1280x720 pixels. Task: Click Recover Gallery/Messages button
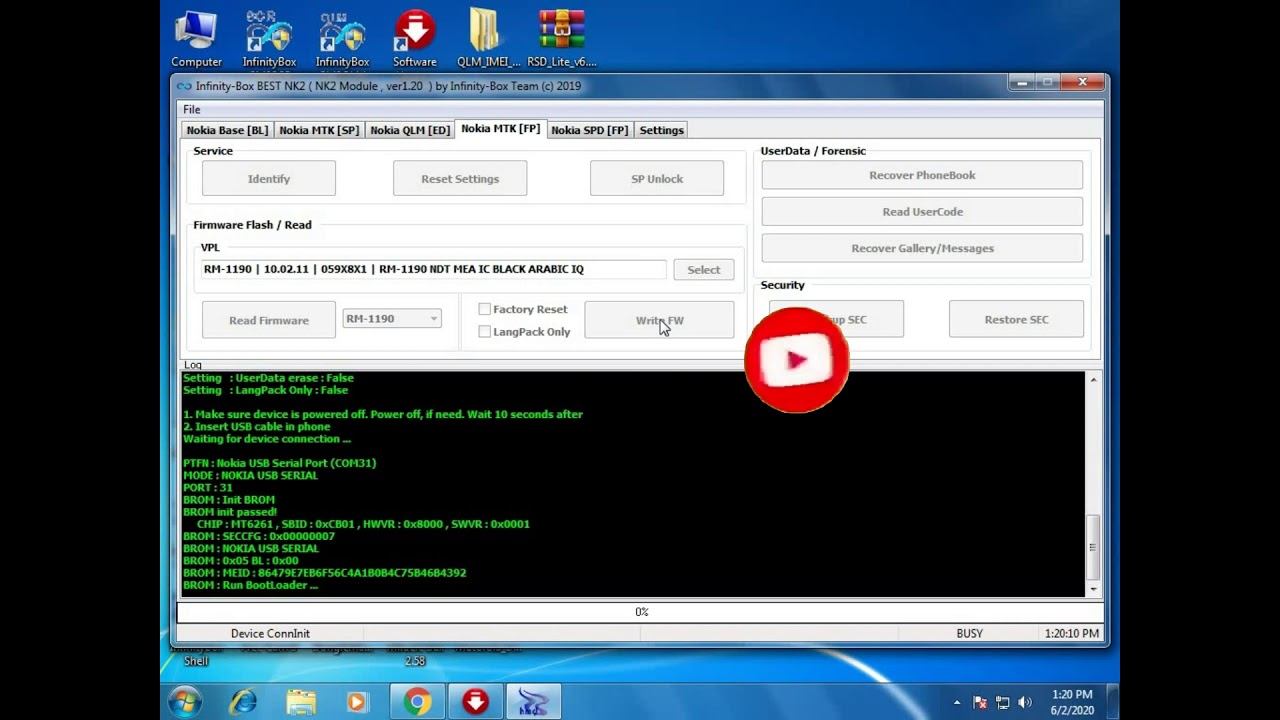click(x=922, y=248)
